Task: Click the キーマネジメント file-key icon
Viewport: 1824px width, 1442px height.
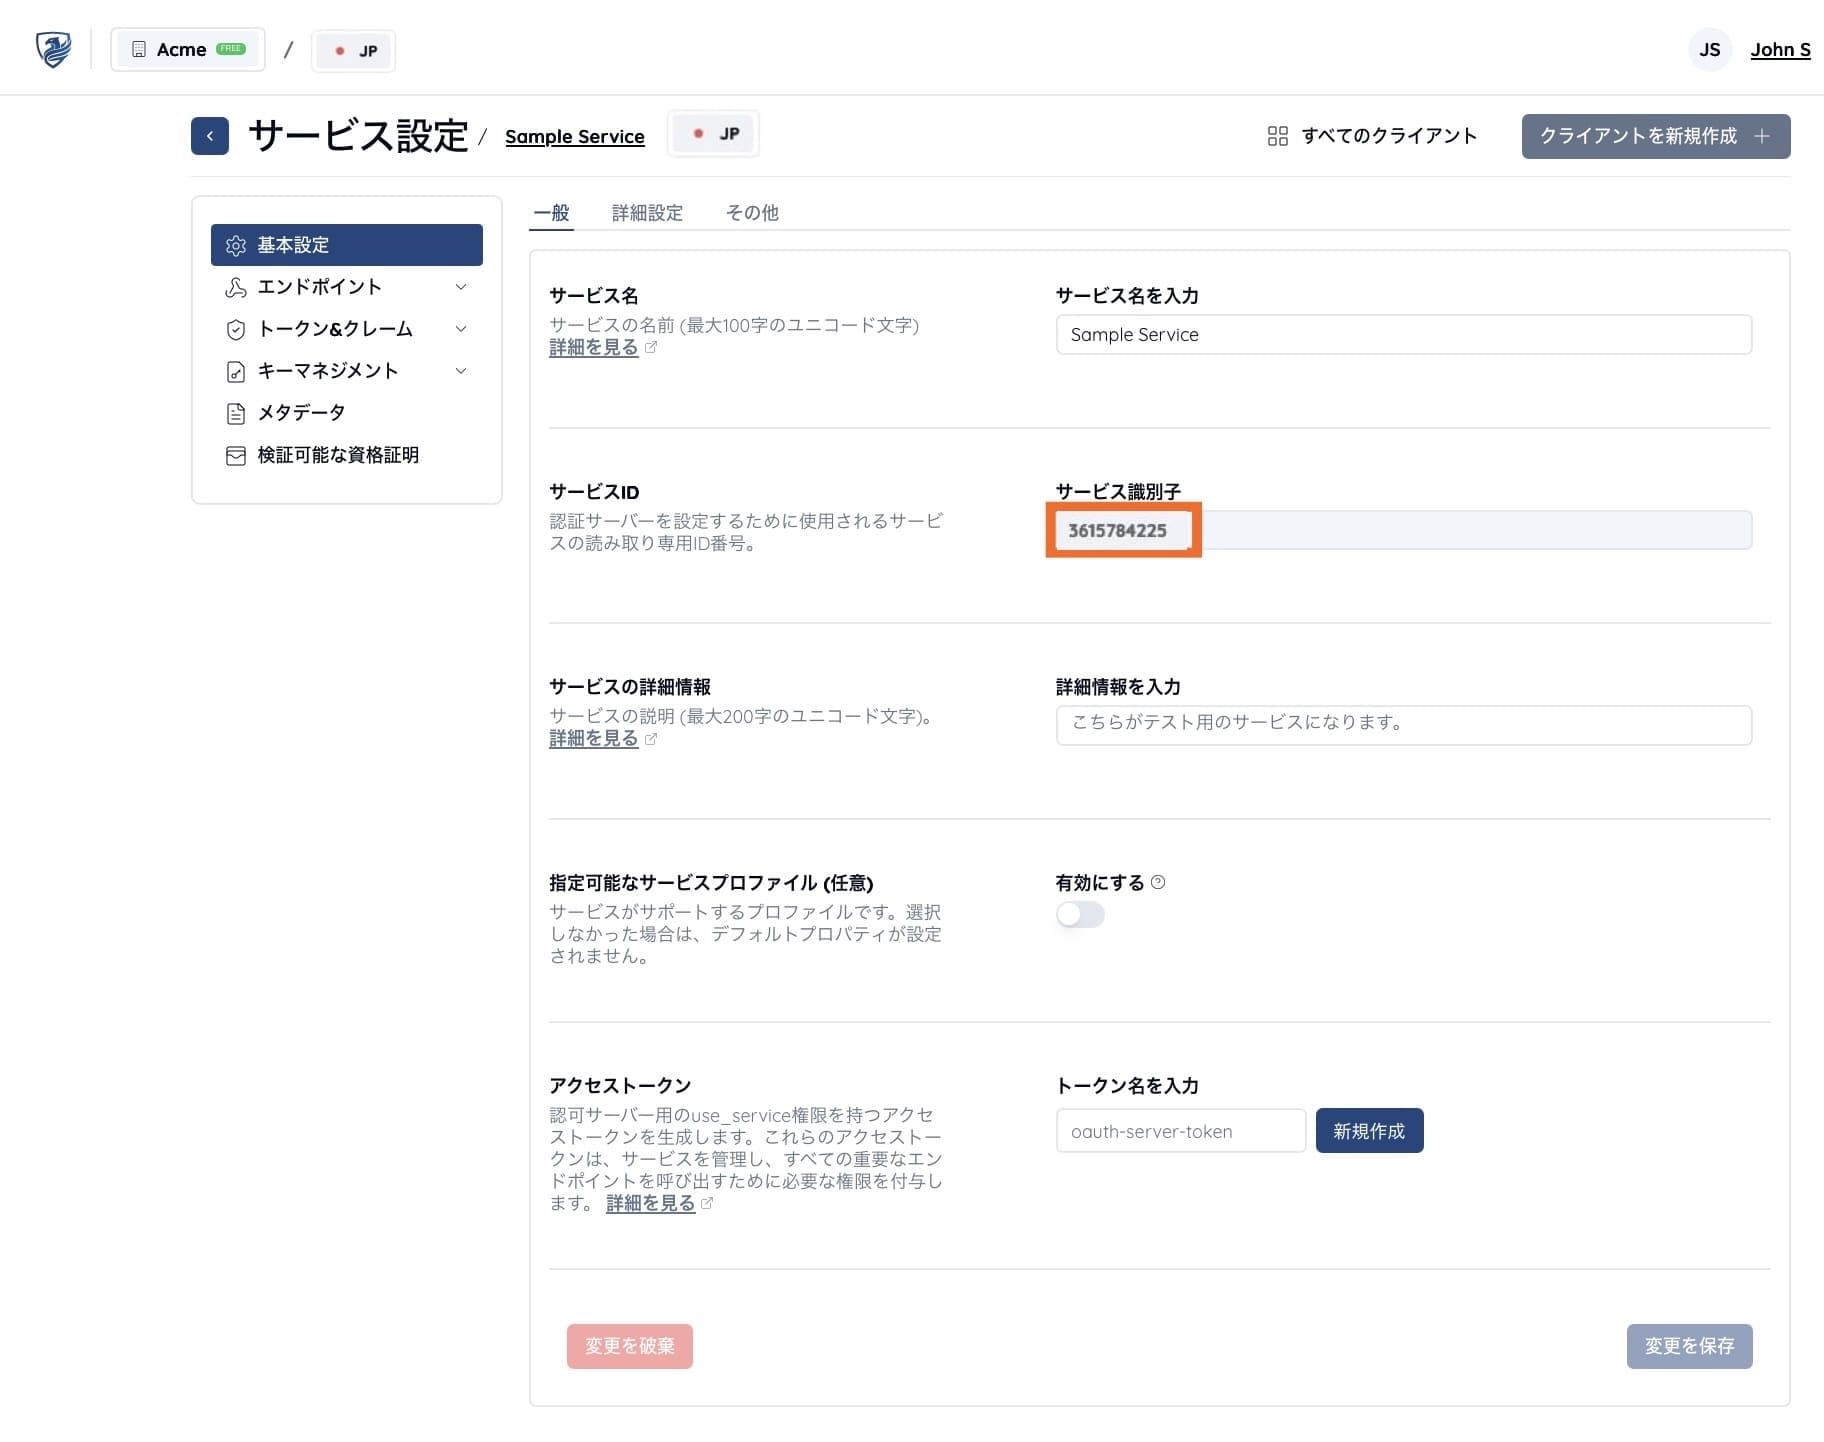Action: pos(236,372)
